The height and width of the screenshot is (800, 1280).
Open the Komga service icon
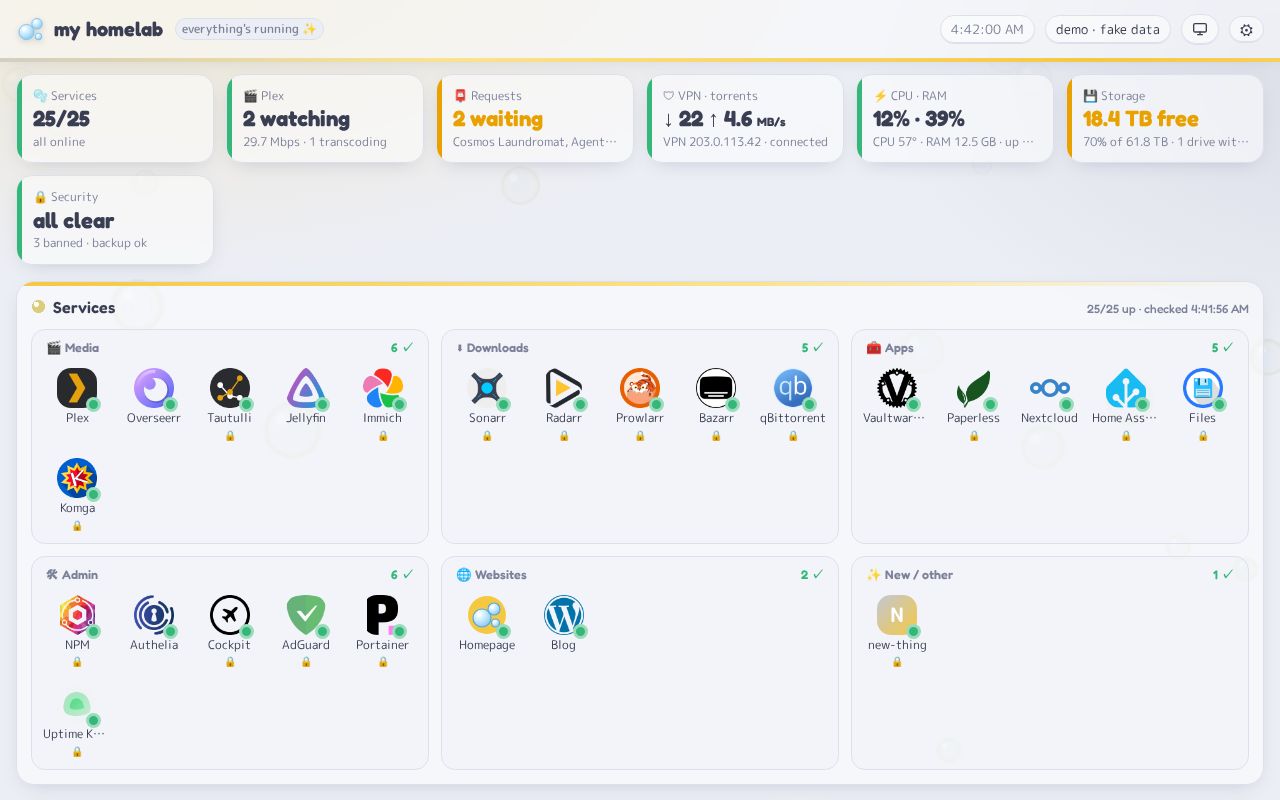[x=77, y=478]
